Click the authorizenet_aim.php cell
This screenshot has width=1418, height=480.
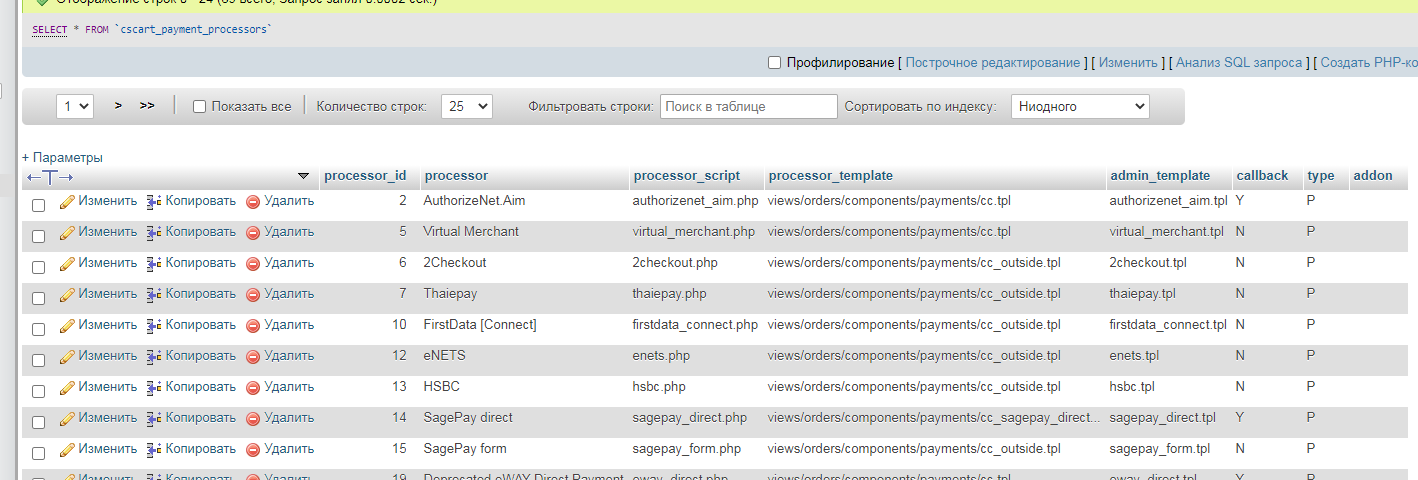[x=696, y=200]
